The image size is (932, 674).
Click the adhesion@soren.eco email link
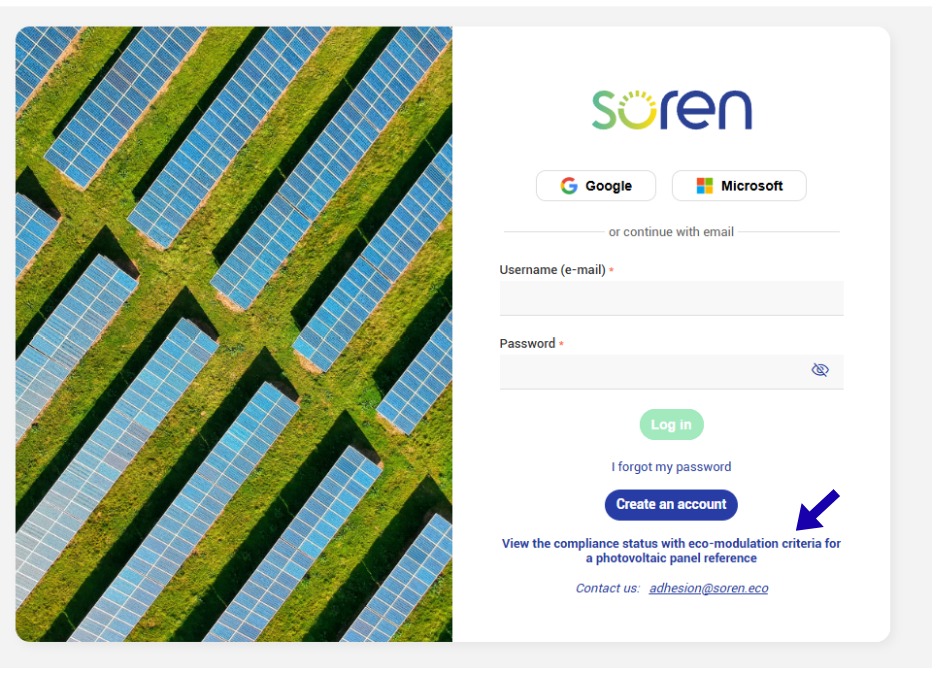point(709,588)
